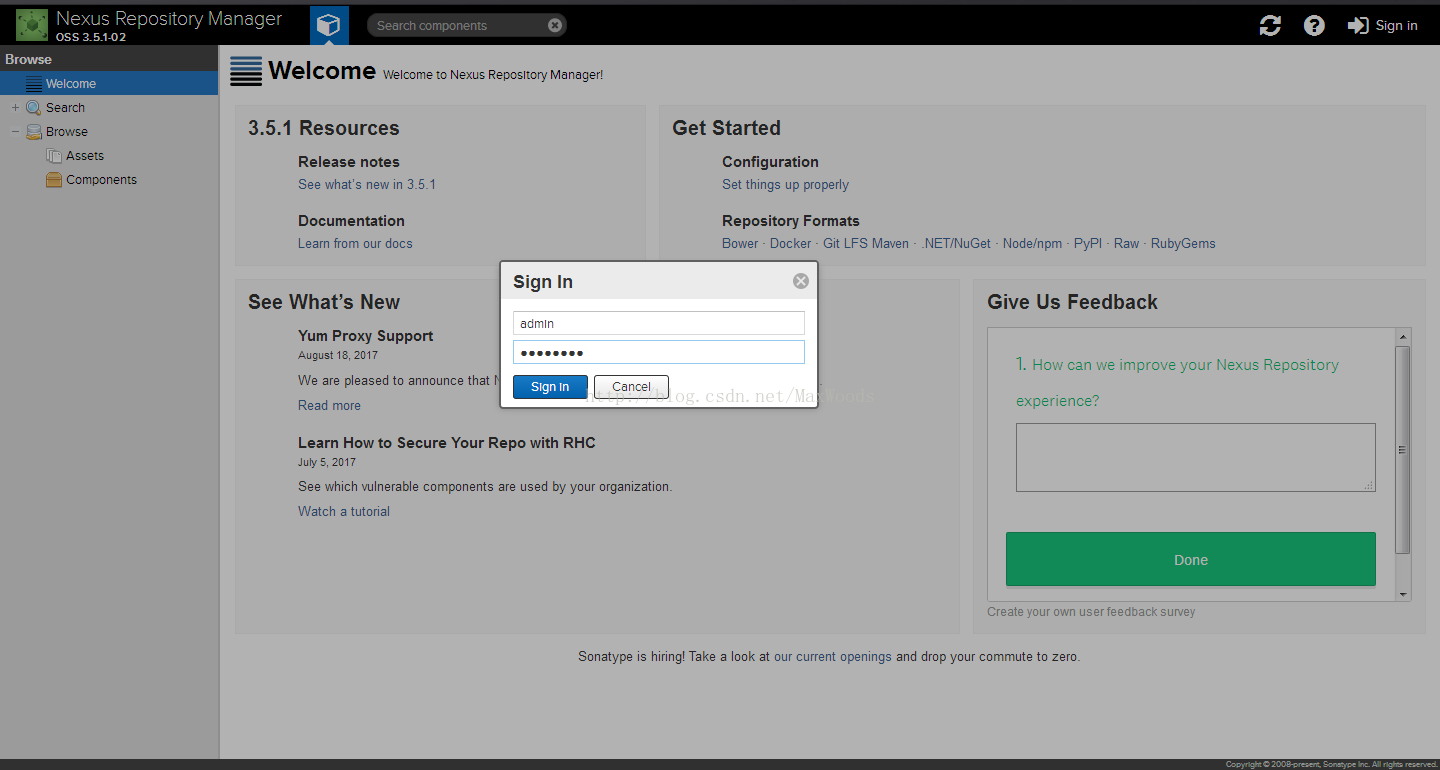The height and width of the screenshot is (770, 1440).
Task: Click the feedback survey text area
Action: 1196,457
